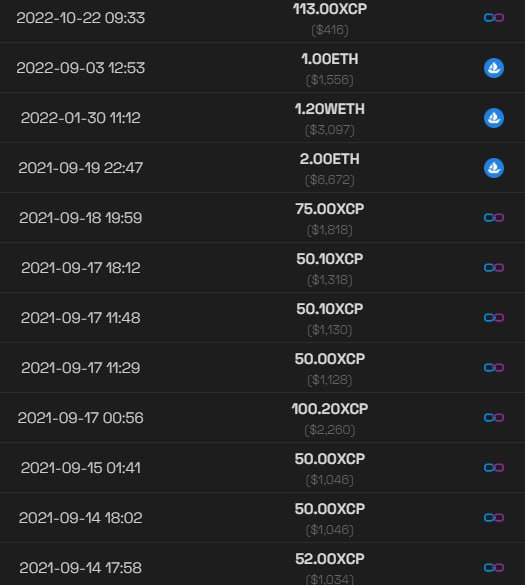Viewport: 525px width, 585px height.
Task: Open chain link for 2021-09-17 11:29 sale
Action: (x=494, y=367)
